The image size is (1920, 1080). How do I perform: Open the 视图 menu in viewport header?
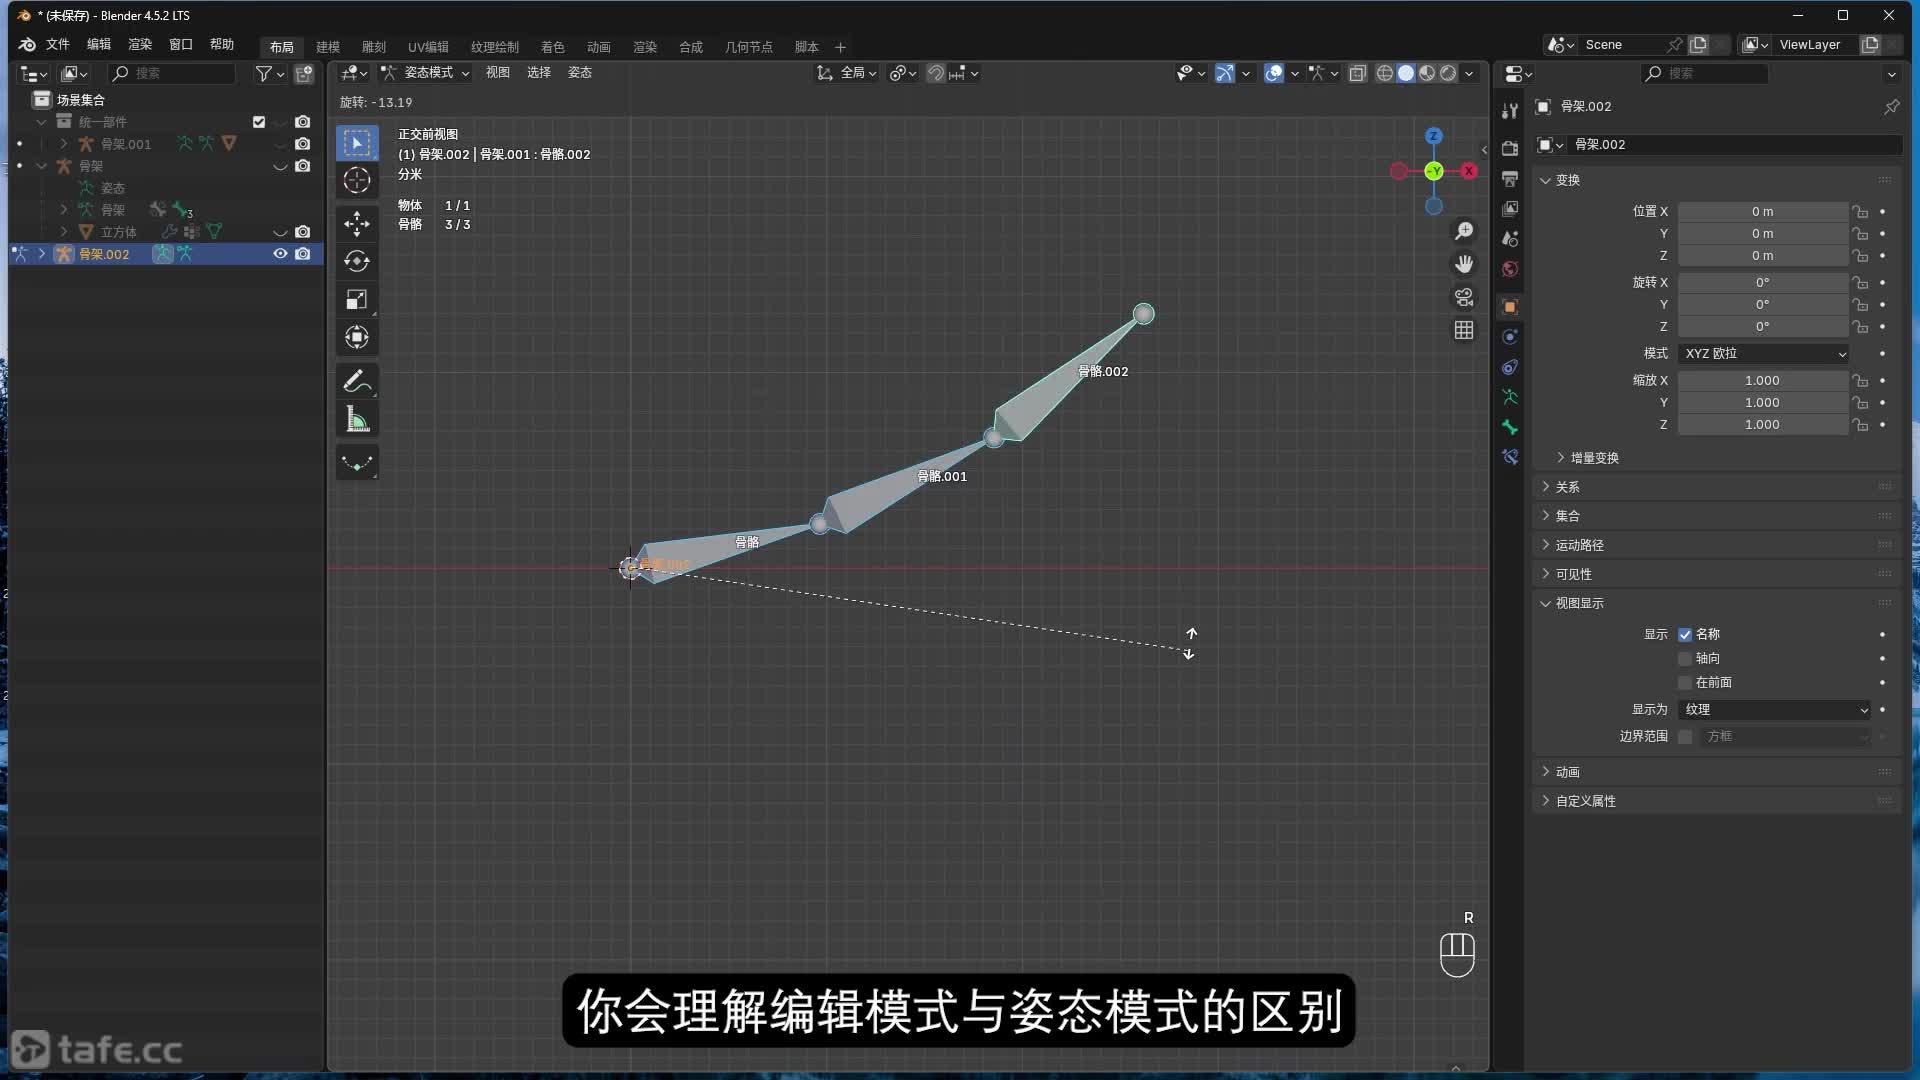click(498, 73)
